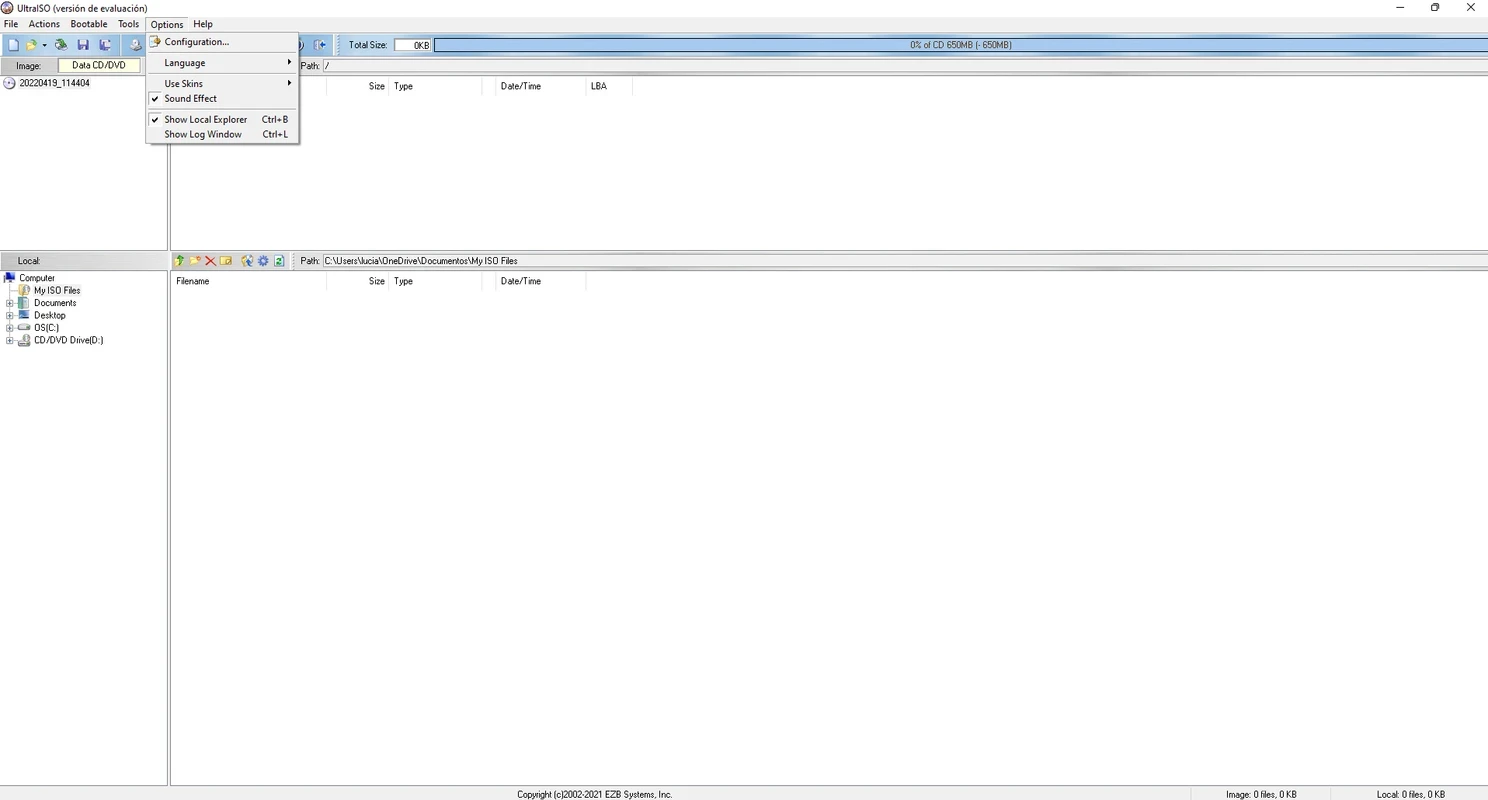The image size is (1488, 800).
Task: Click the CD capacity usage bar
Action: [x=960, y=45]
